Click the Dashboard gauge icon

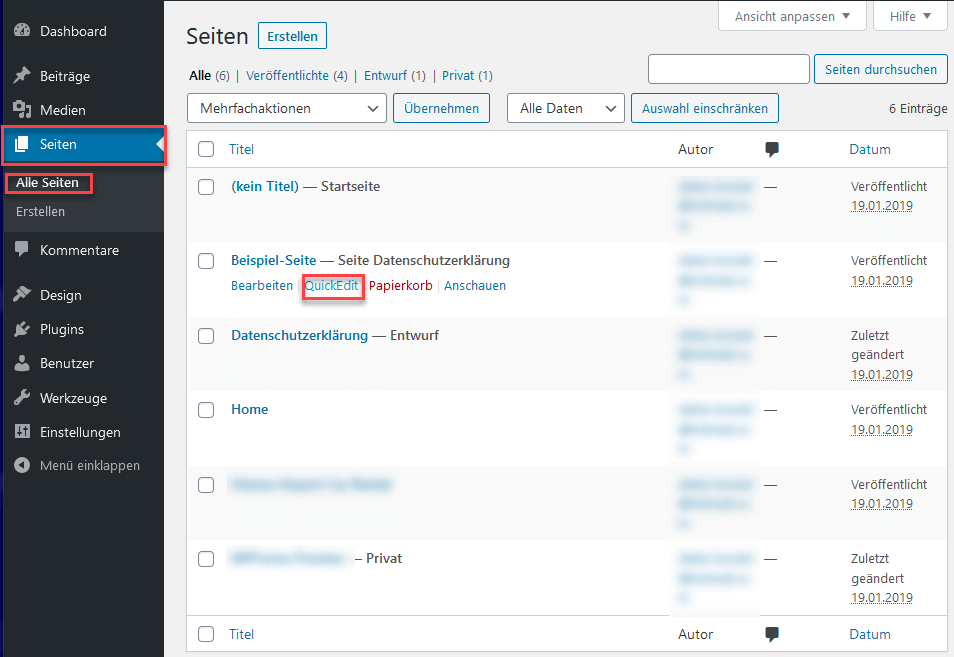[x=22, y=30]
